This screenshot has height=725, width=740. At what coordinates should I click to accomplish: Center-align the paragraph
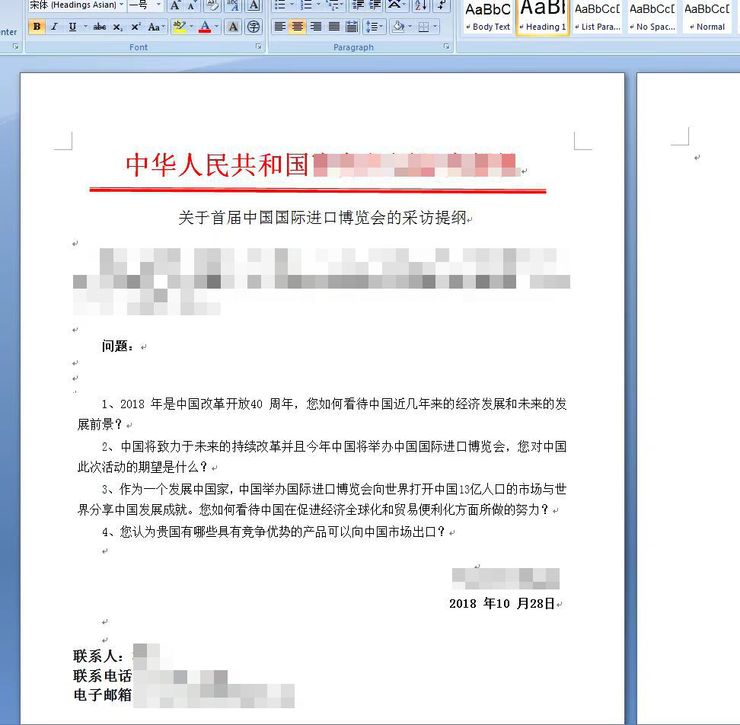pos(298,27)
